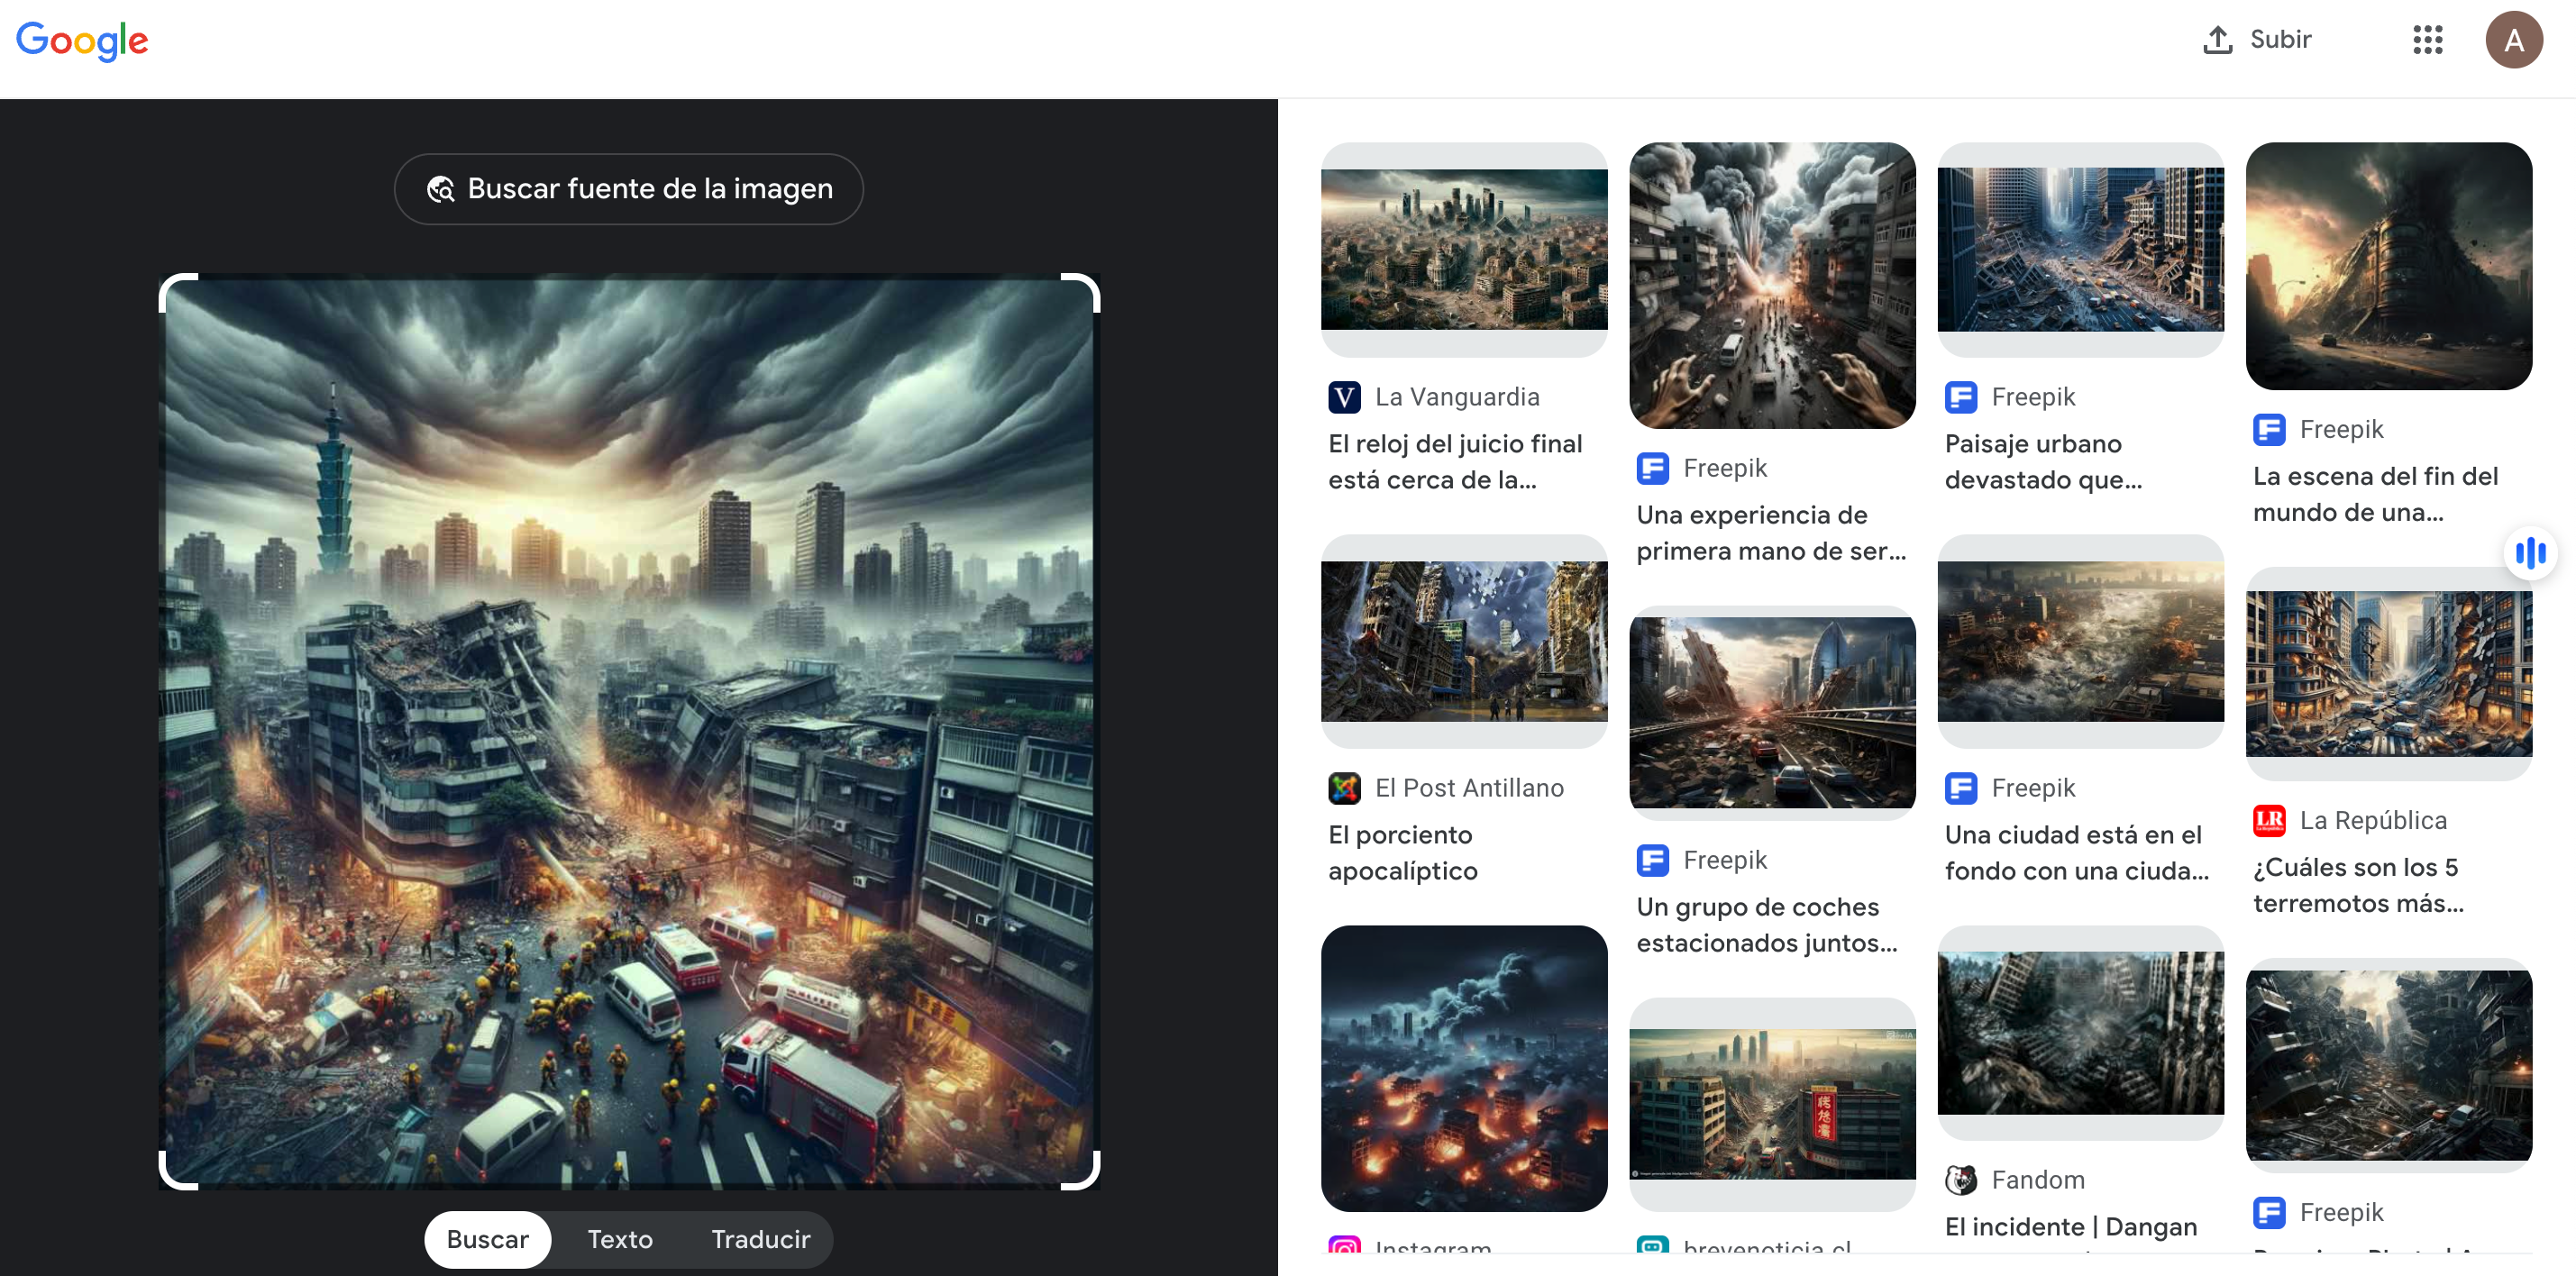2576x1276 pixels.
Task: Open '¿Cuáles son los 5 terremotos' result
Action: pyautogui.click(x=2358, y=885)
